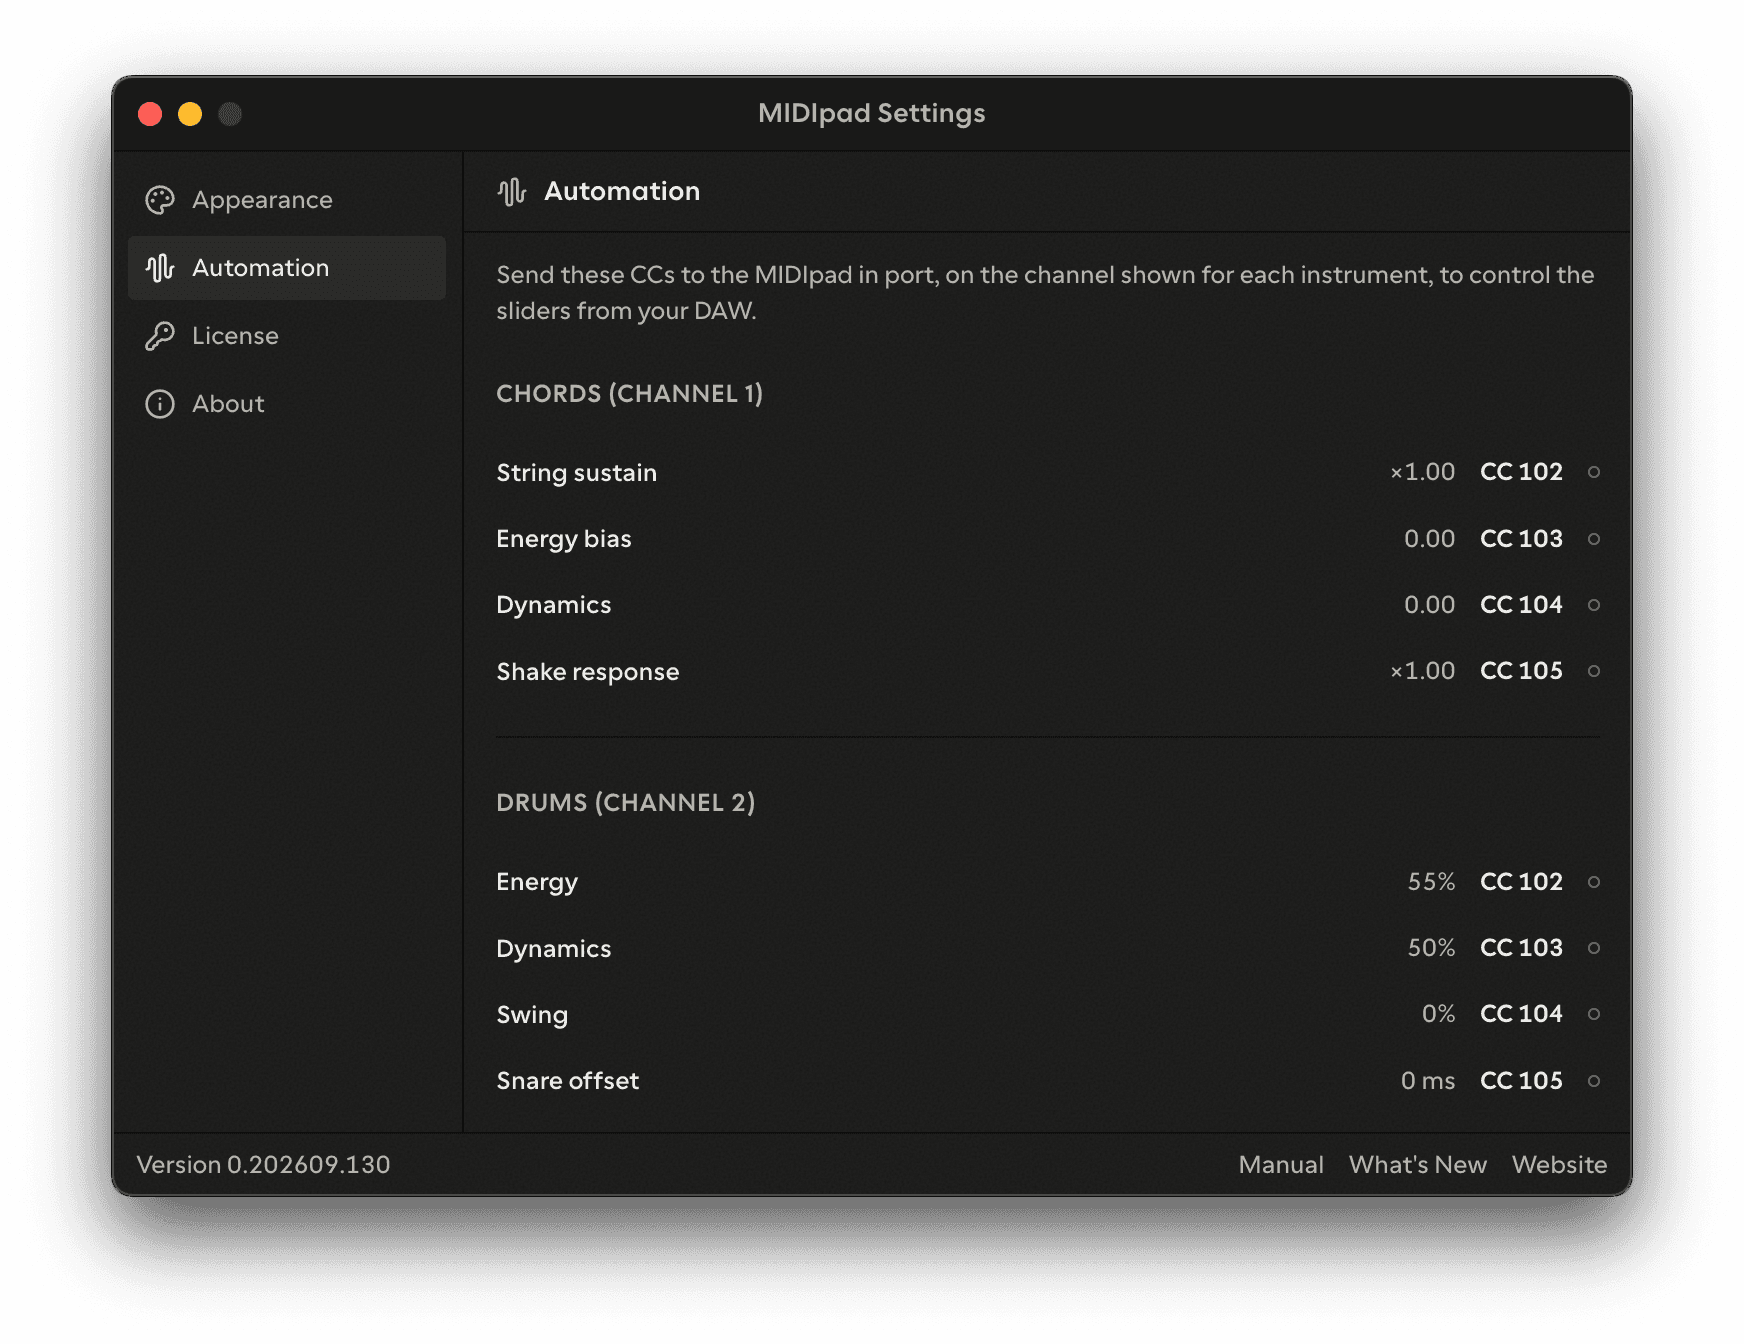1744x1344 pixels.
Task: Click CC 105 for Snare offset
Action: [x=1521, y=1081]
